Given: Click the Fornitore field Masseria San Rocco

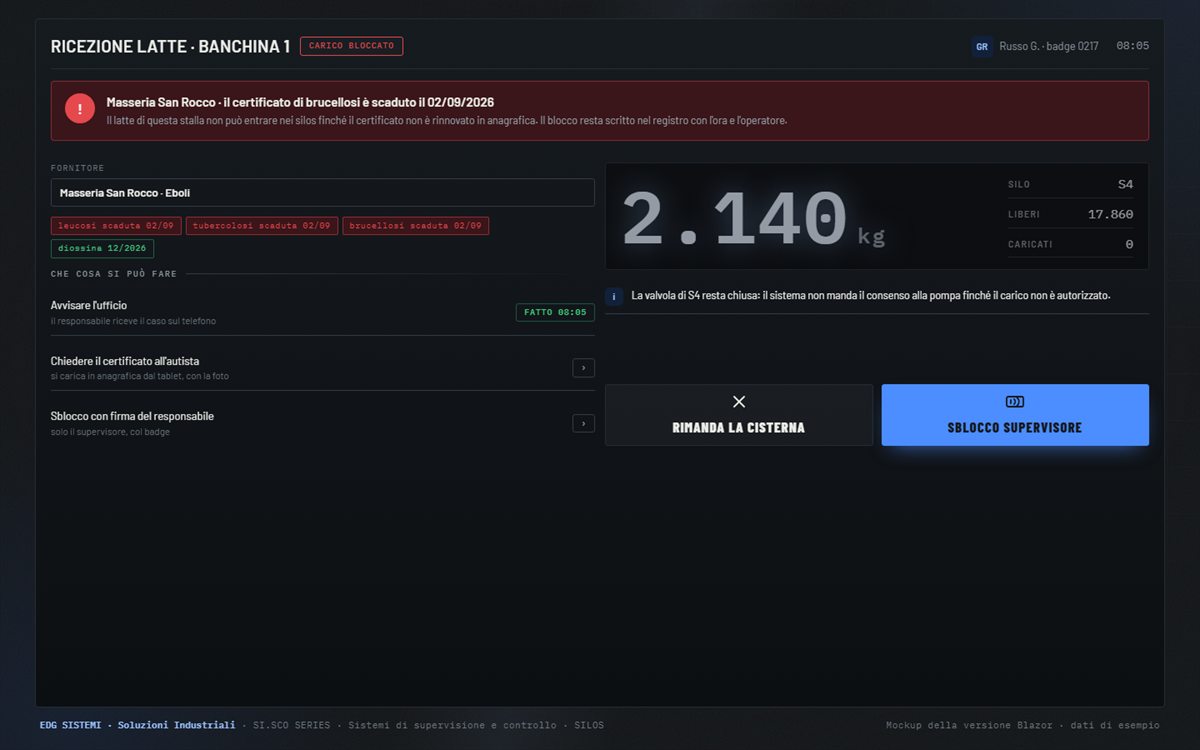Looking at the screenshot, I should (323, 193).
